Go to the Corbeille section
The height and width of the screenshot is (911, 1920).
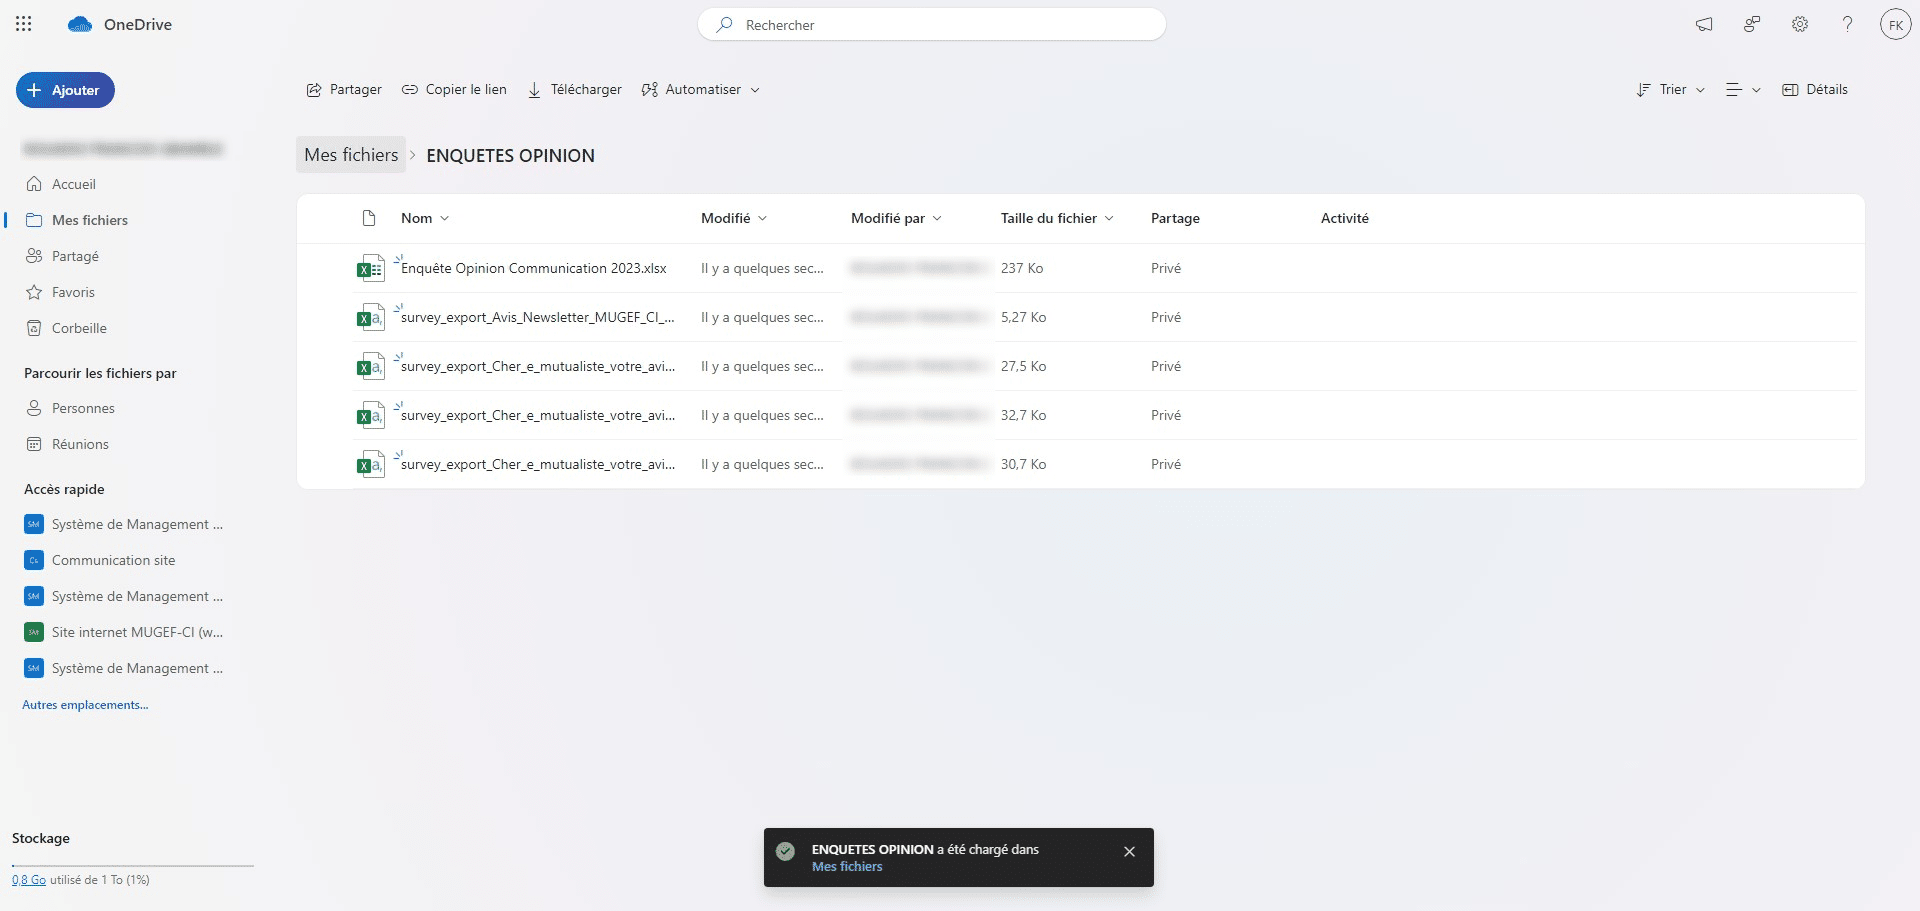coord(79,327)
